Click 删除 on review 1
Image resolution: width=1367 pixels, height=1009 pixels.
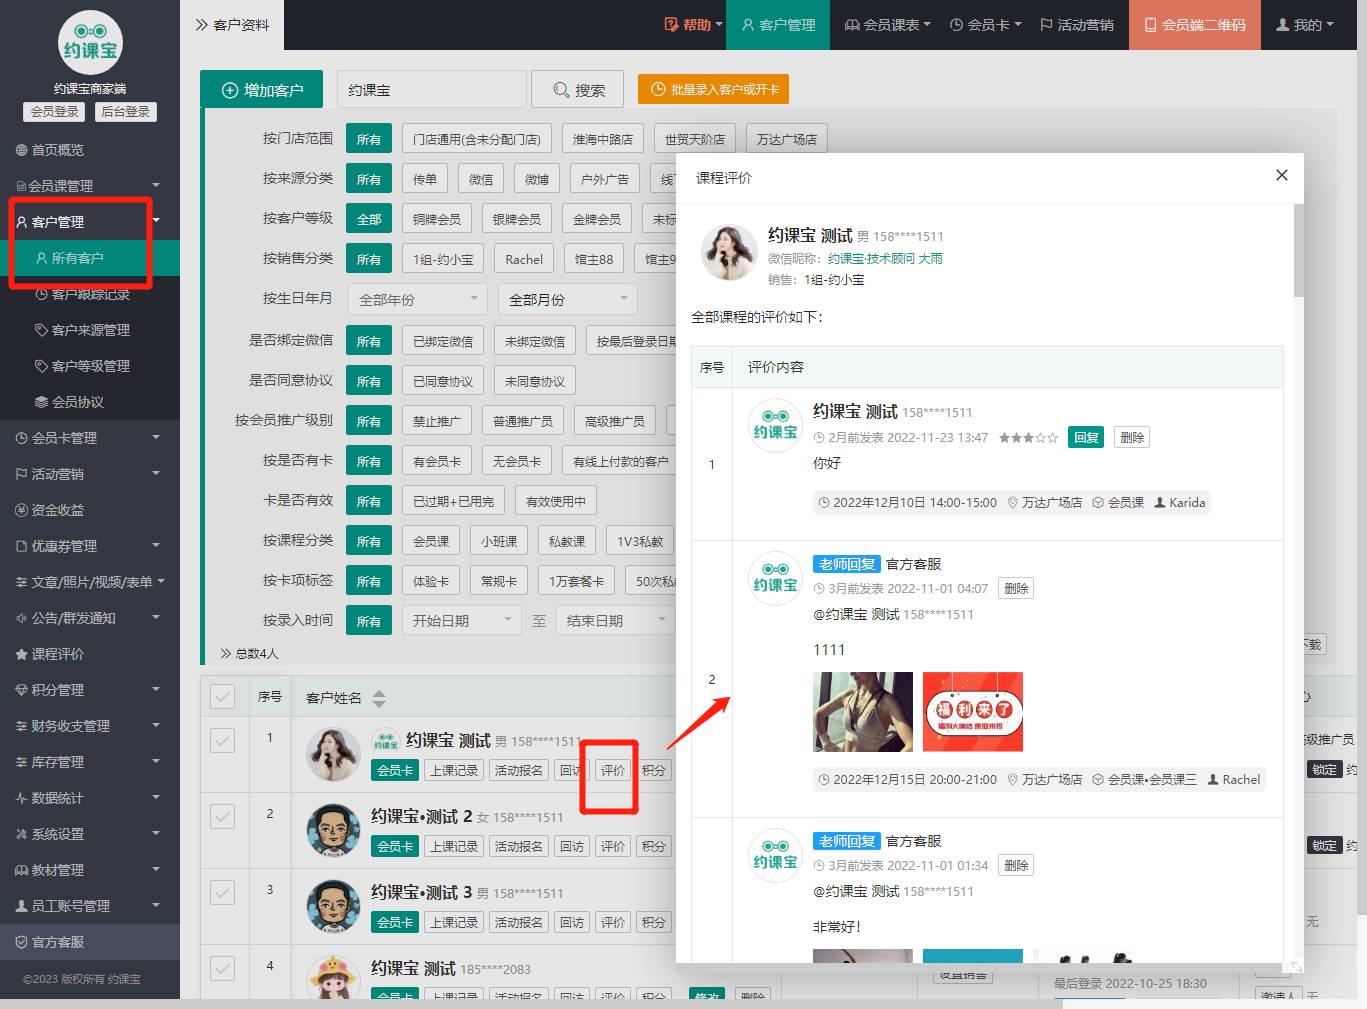(x=1132, y=437)
